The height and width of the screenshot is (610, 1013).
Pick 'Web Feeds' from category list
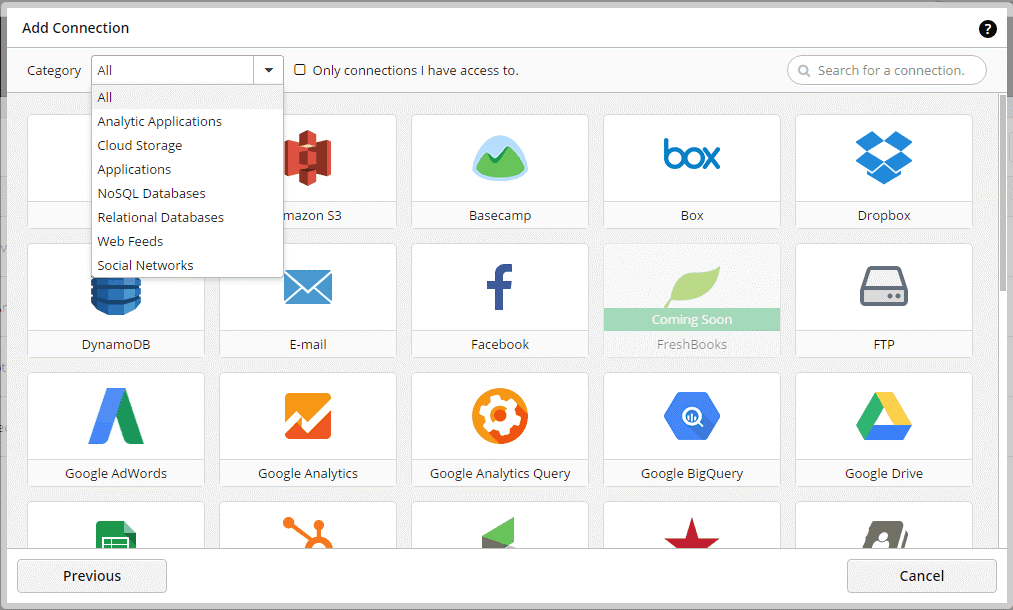coord(187,241)
